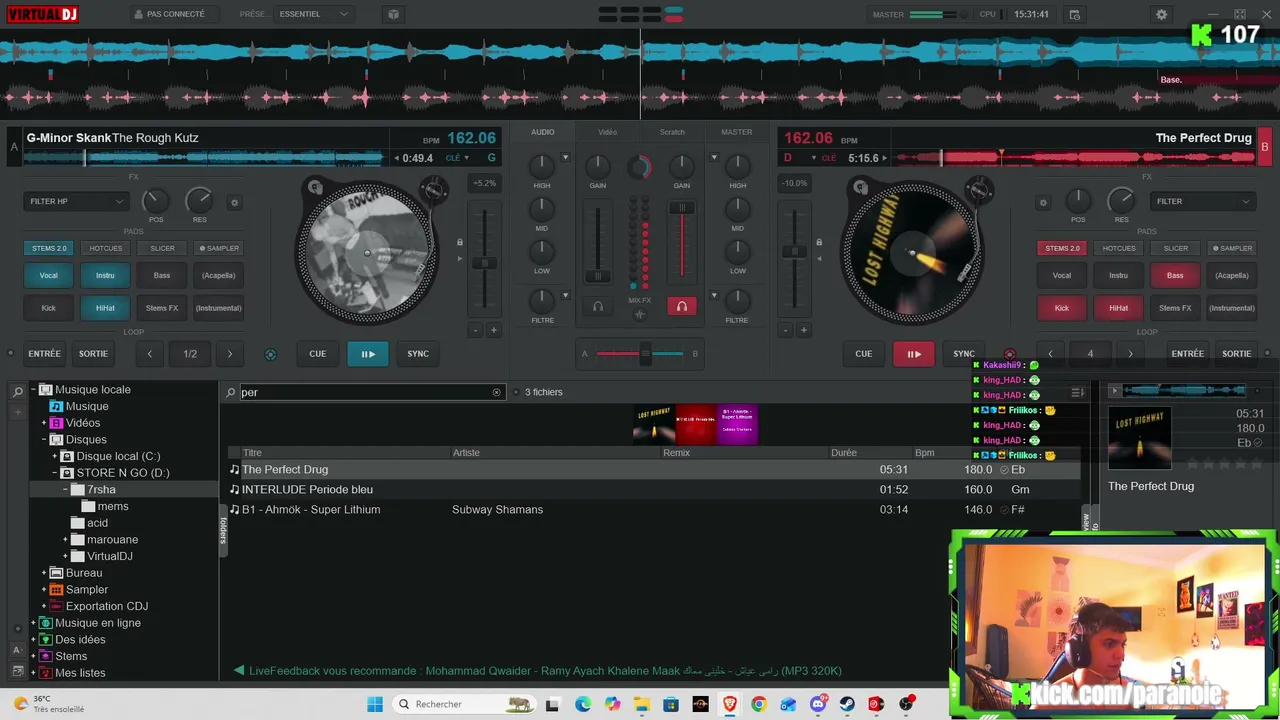Toggle Vocal stem pad on deck A
The height and width of the screenshot is (720, 1280).
pyautogui.click(x=48, y=276)
